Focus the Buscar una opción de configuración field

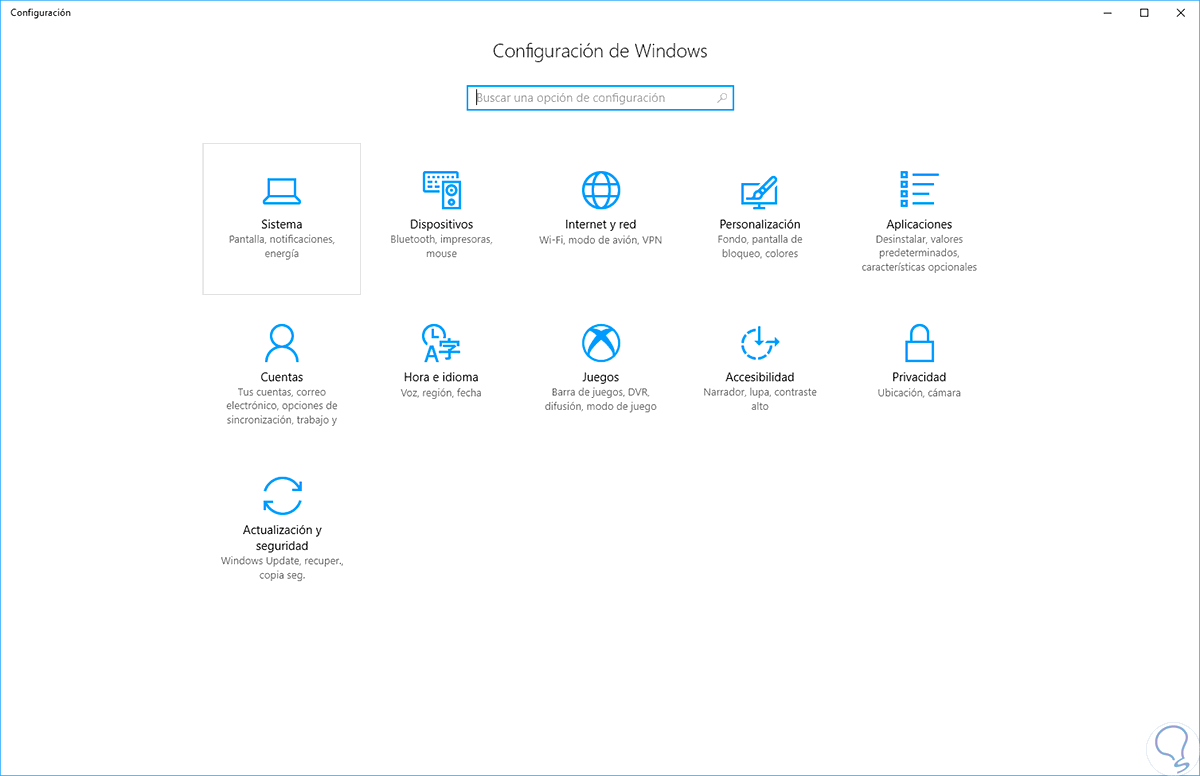tap(600, 98)
